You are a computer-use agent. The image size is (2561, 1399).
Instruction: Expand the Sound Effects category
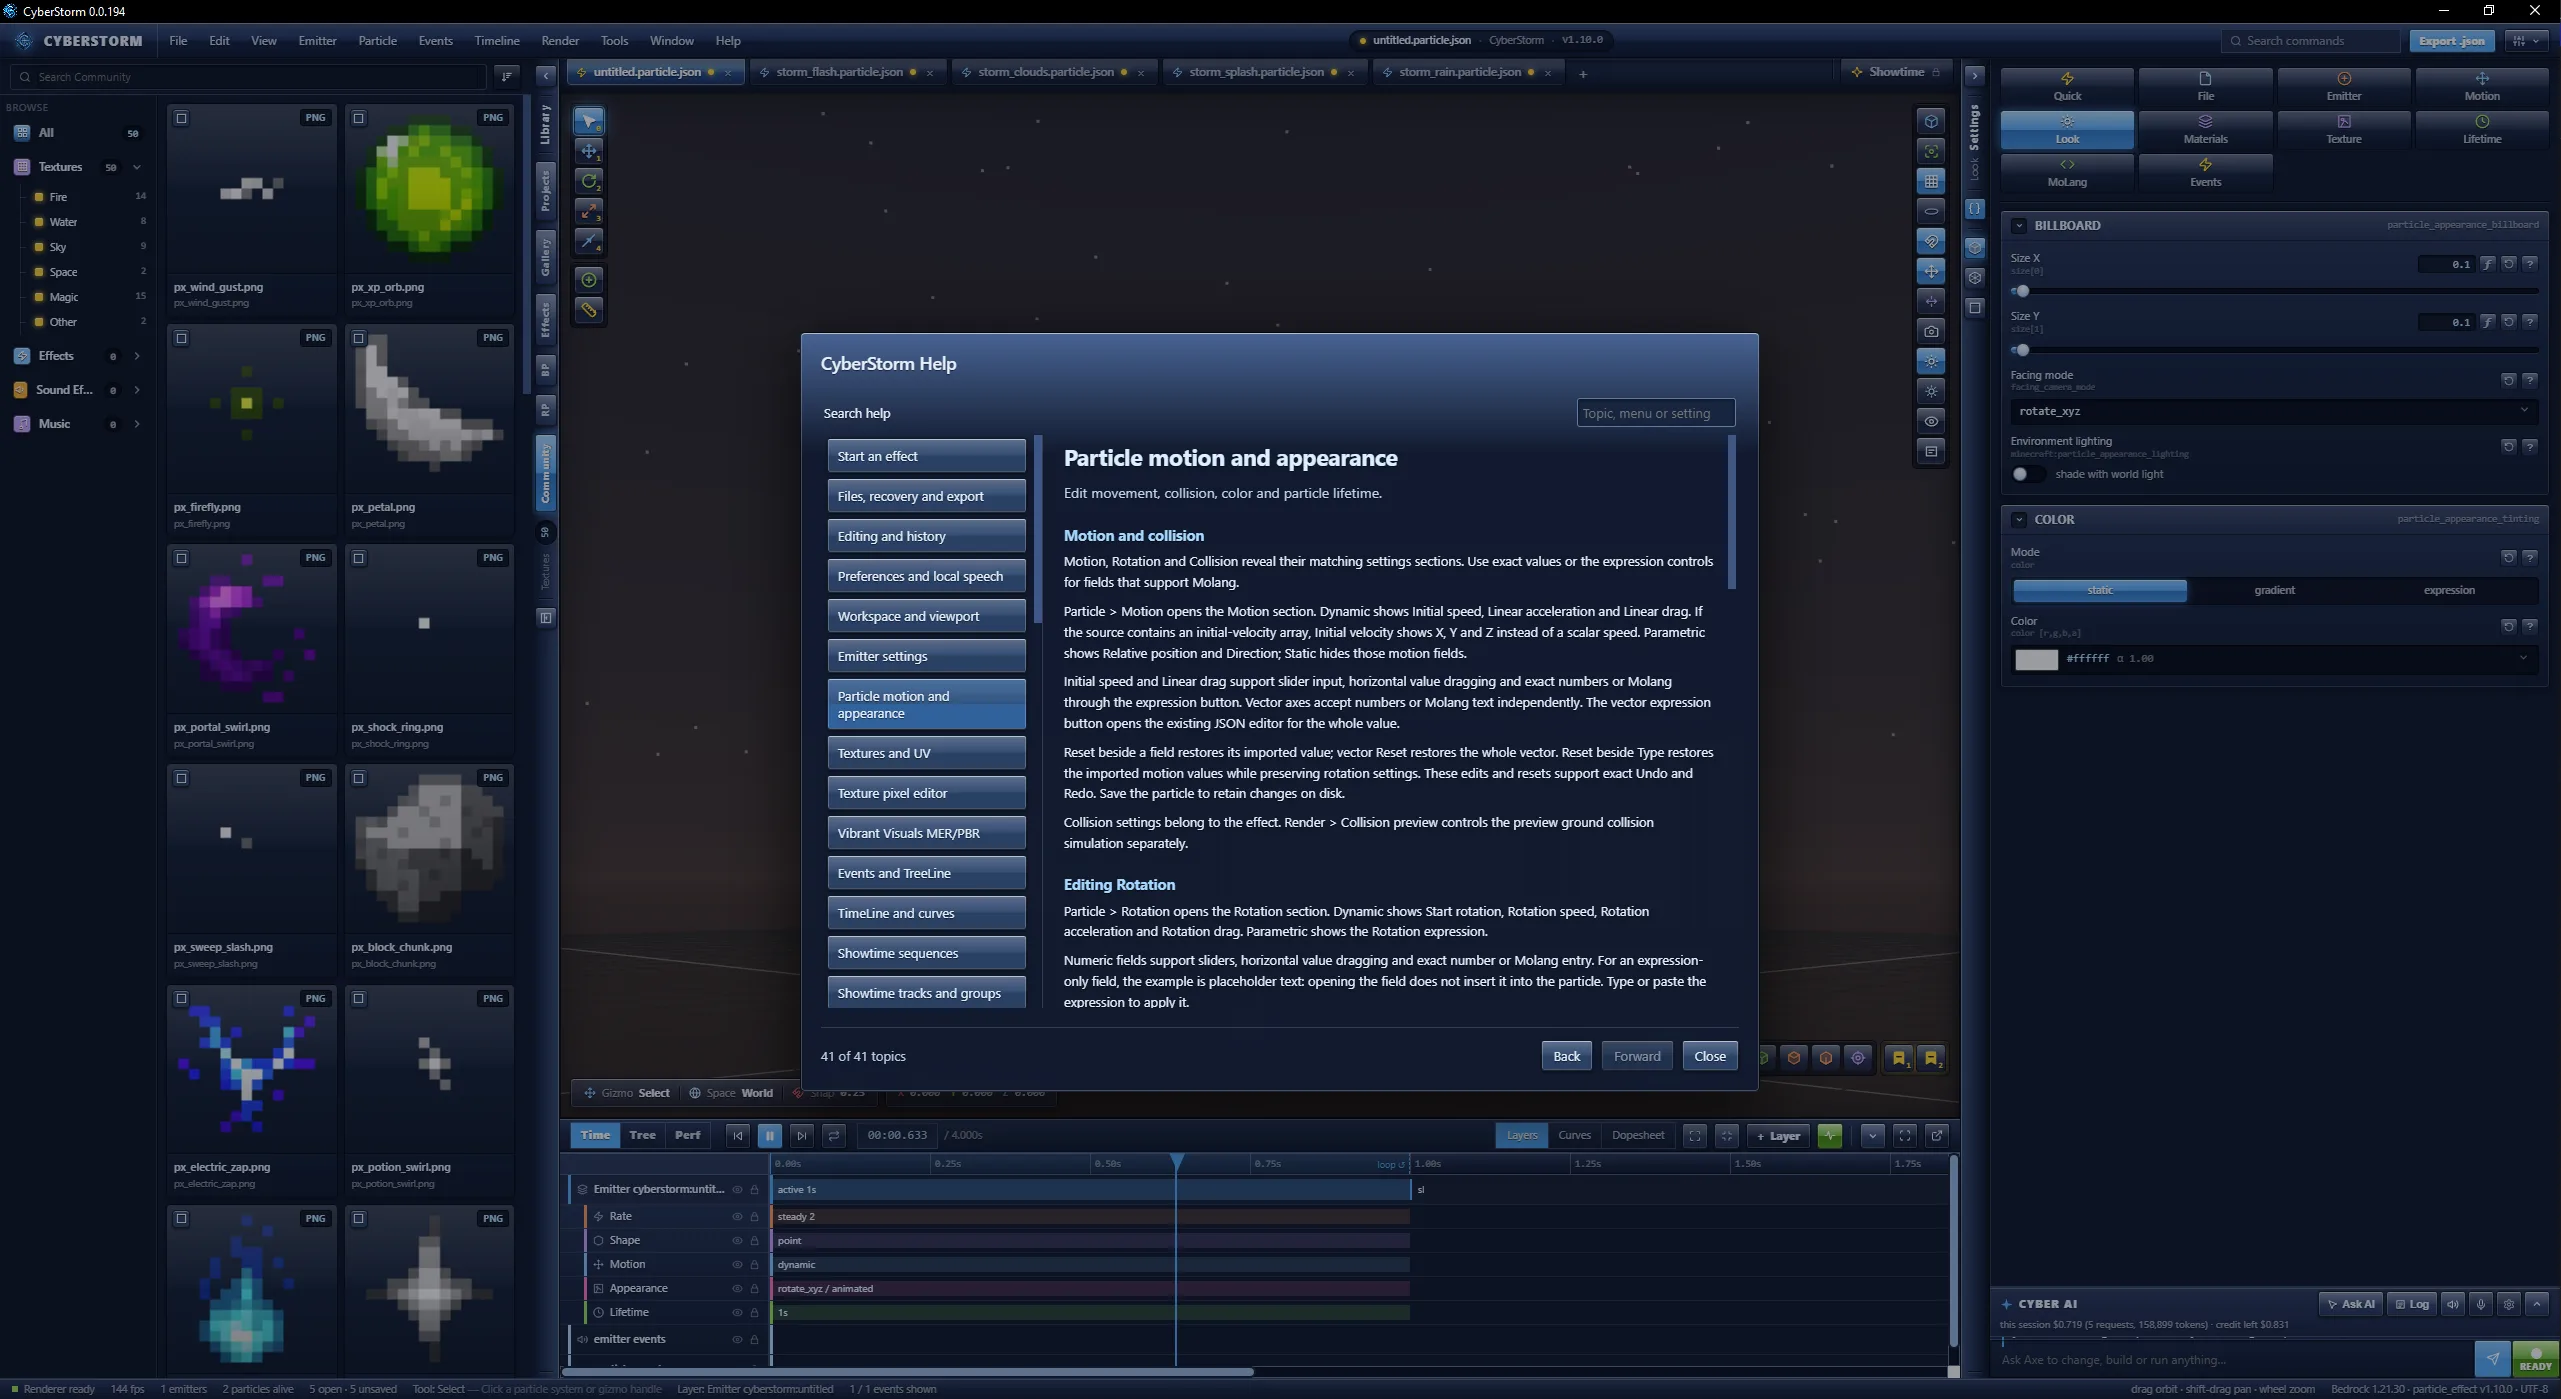[137, 390]
